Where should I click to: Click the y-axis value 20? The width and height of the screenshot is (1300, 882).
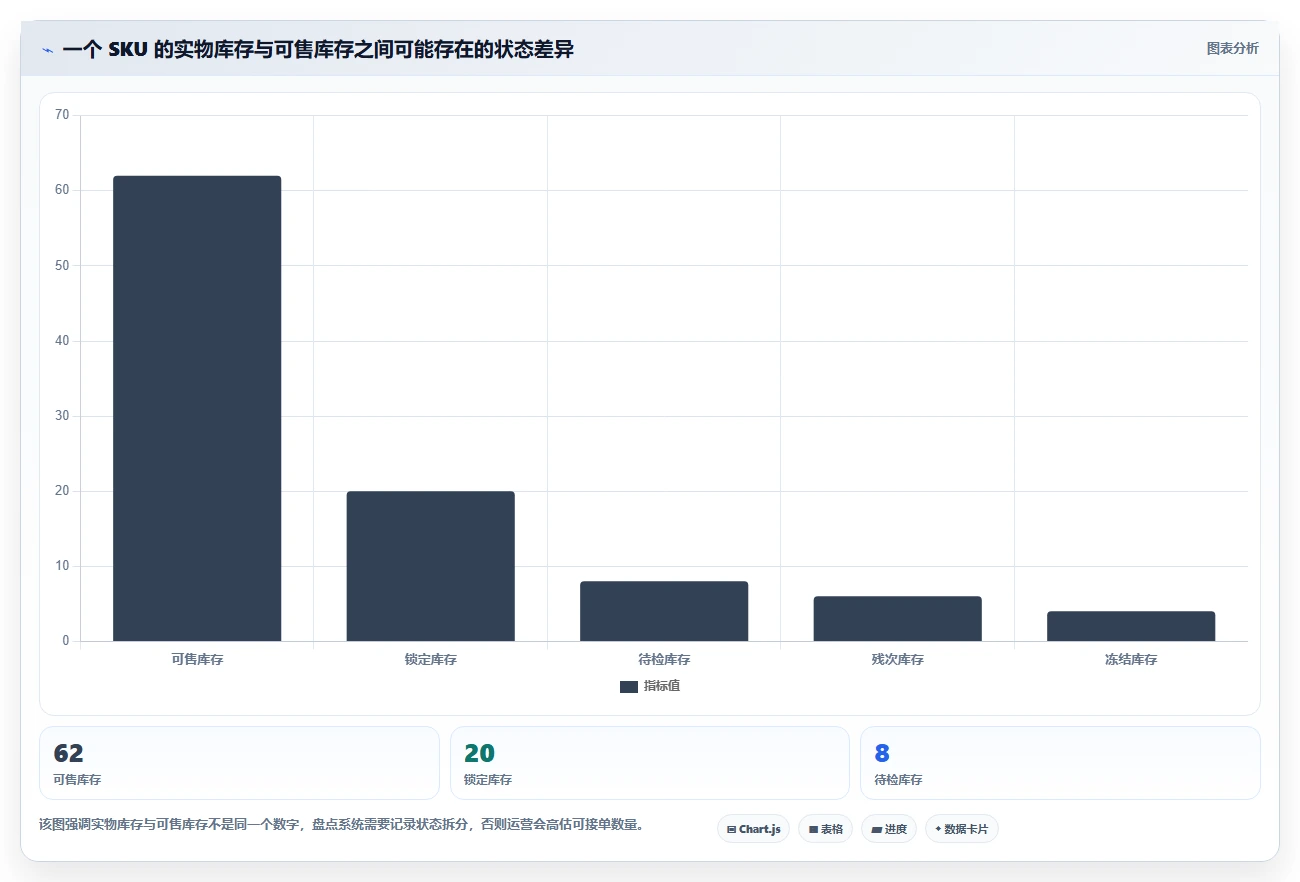tap(62, 491)
